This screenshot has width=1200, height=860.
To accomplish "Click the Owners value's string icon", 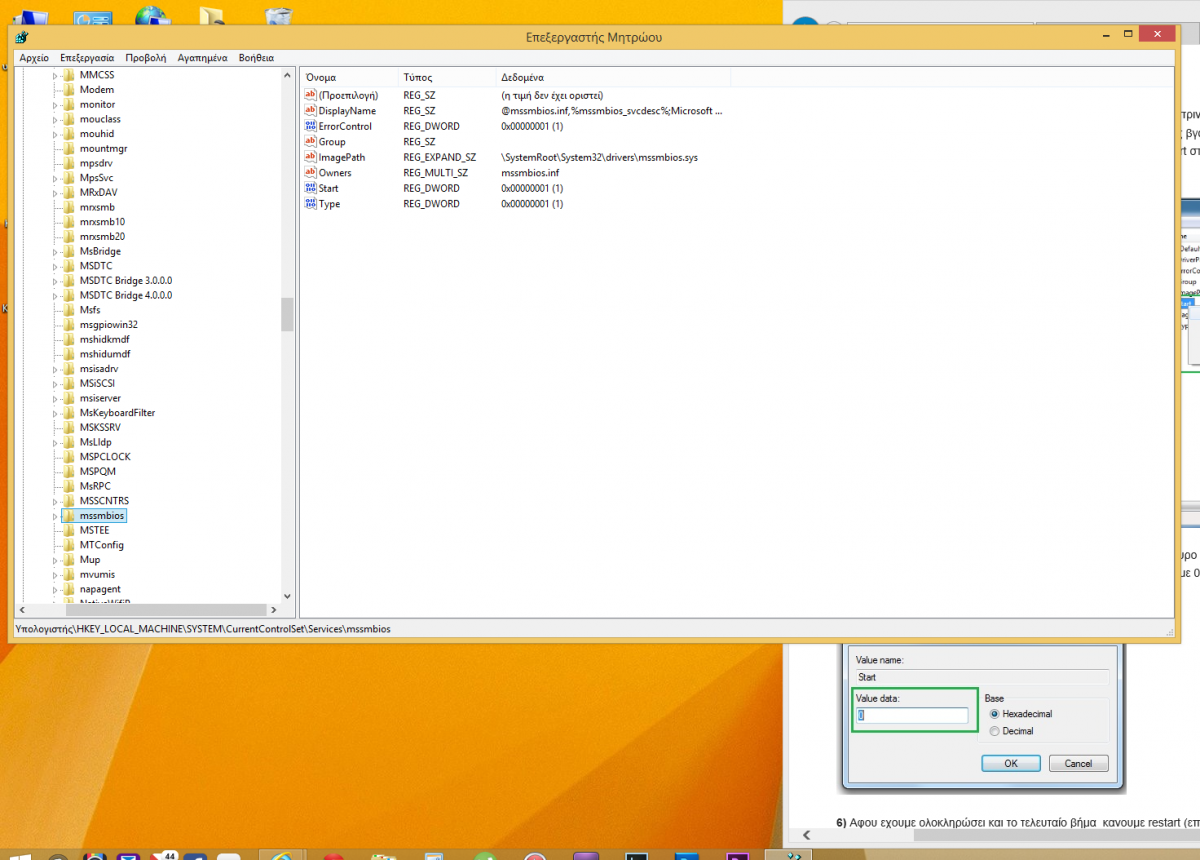I will point(310,173).
